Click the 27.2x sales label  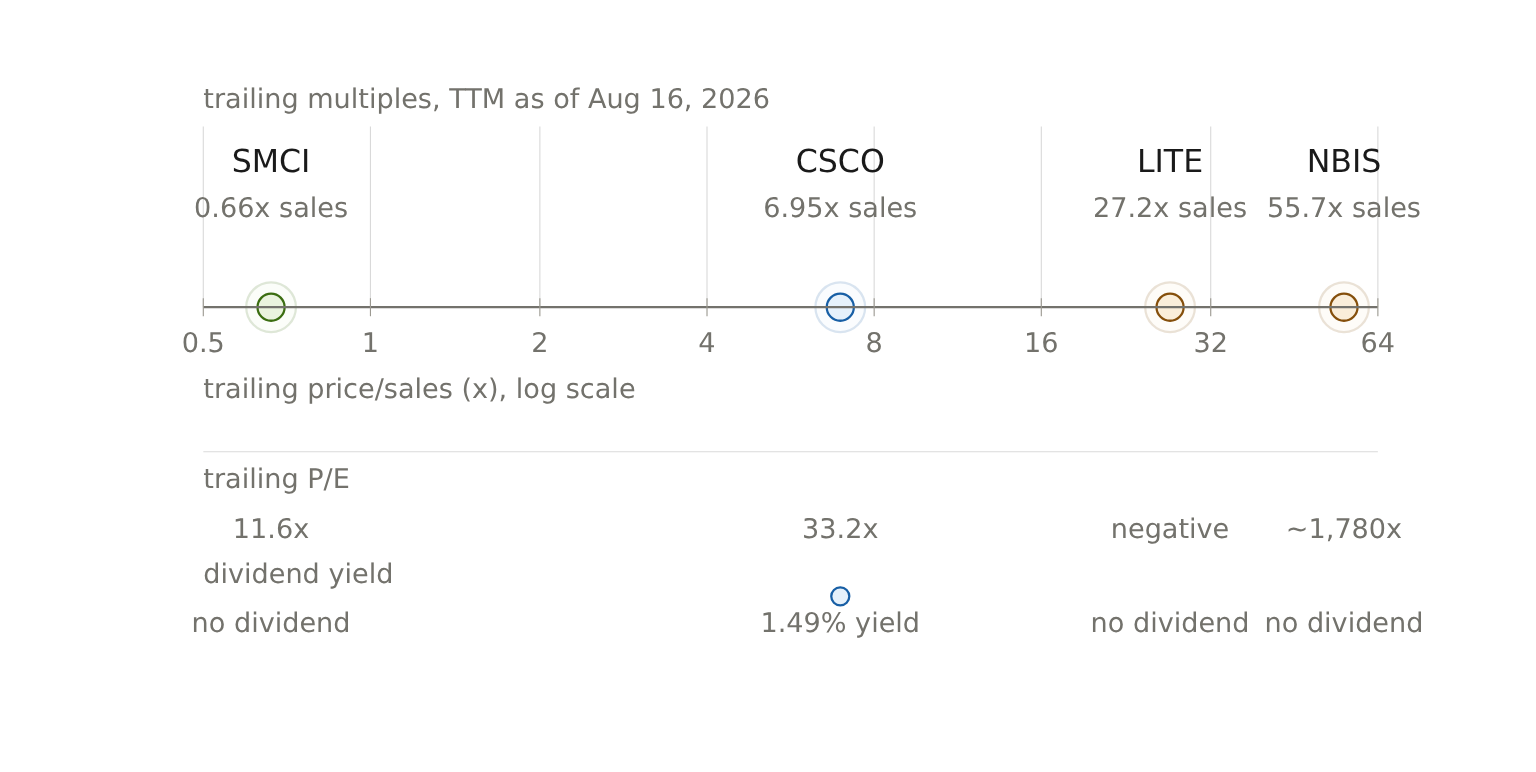(x=1170, y=209)
